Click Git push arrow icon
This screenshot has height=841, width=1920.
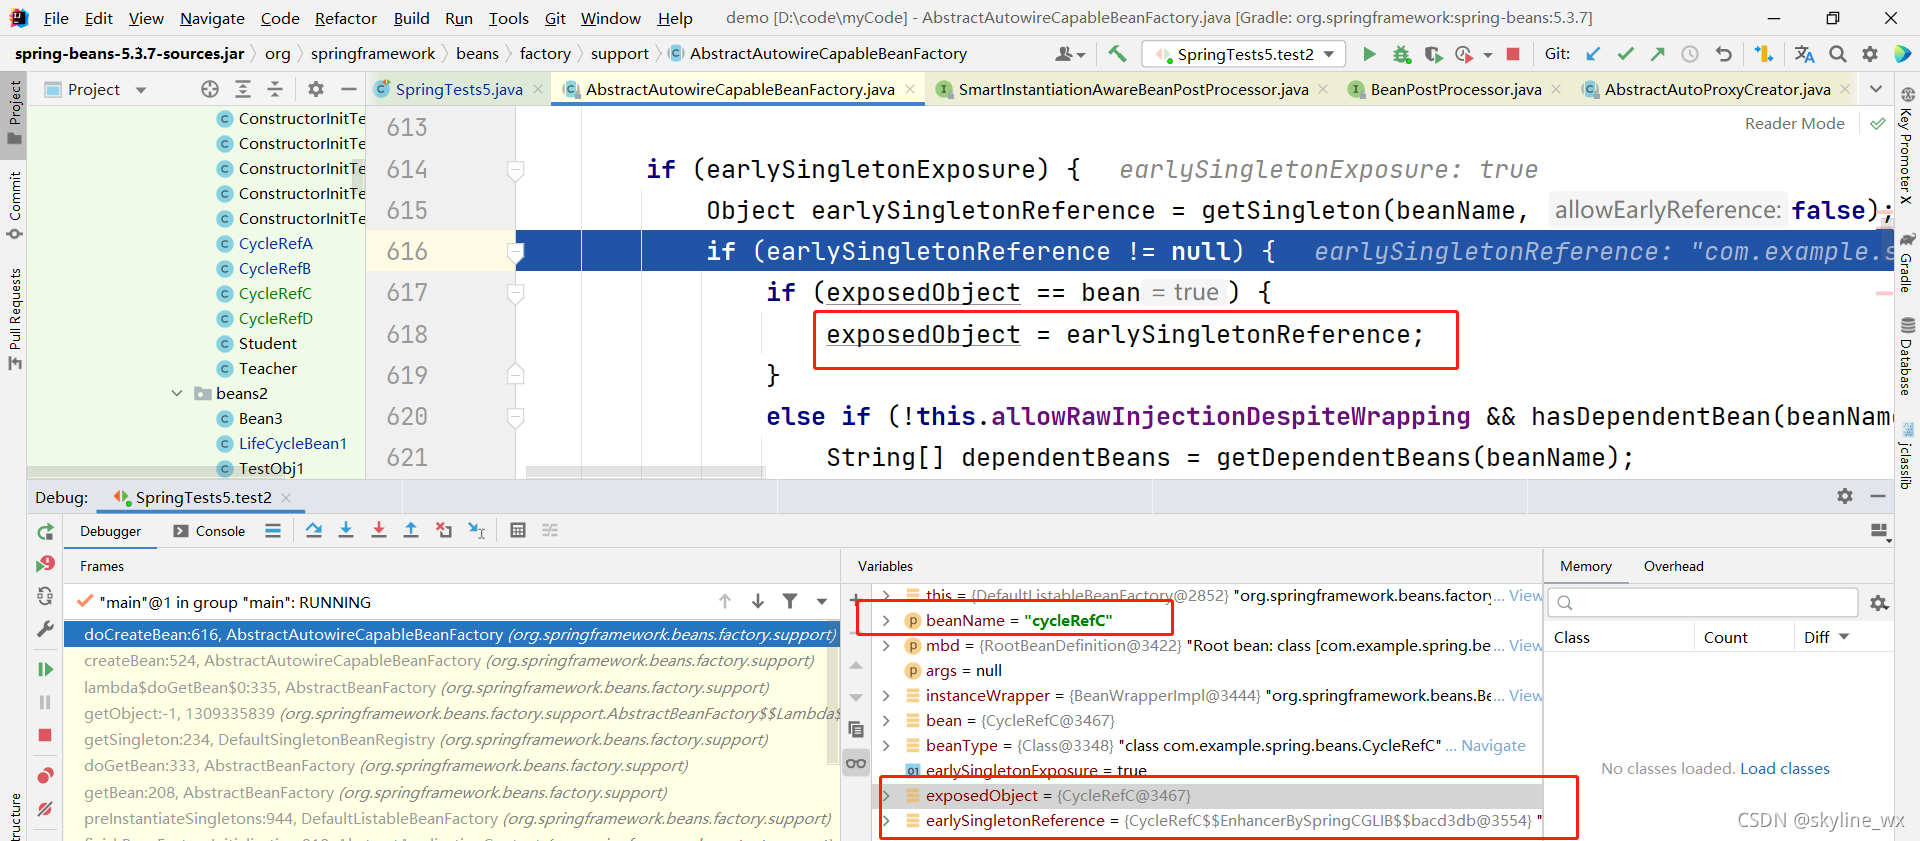[x=1658, y=54]
